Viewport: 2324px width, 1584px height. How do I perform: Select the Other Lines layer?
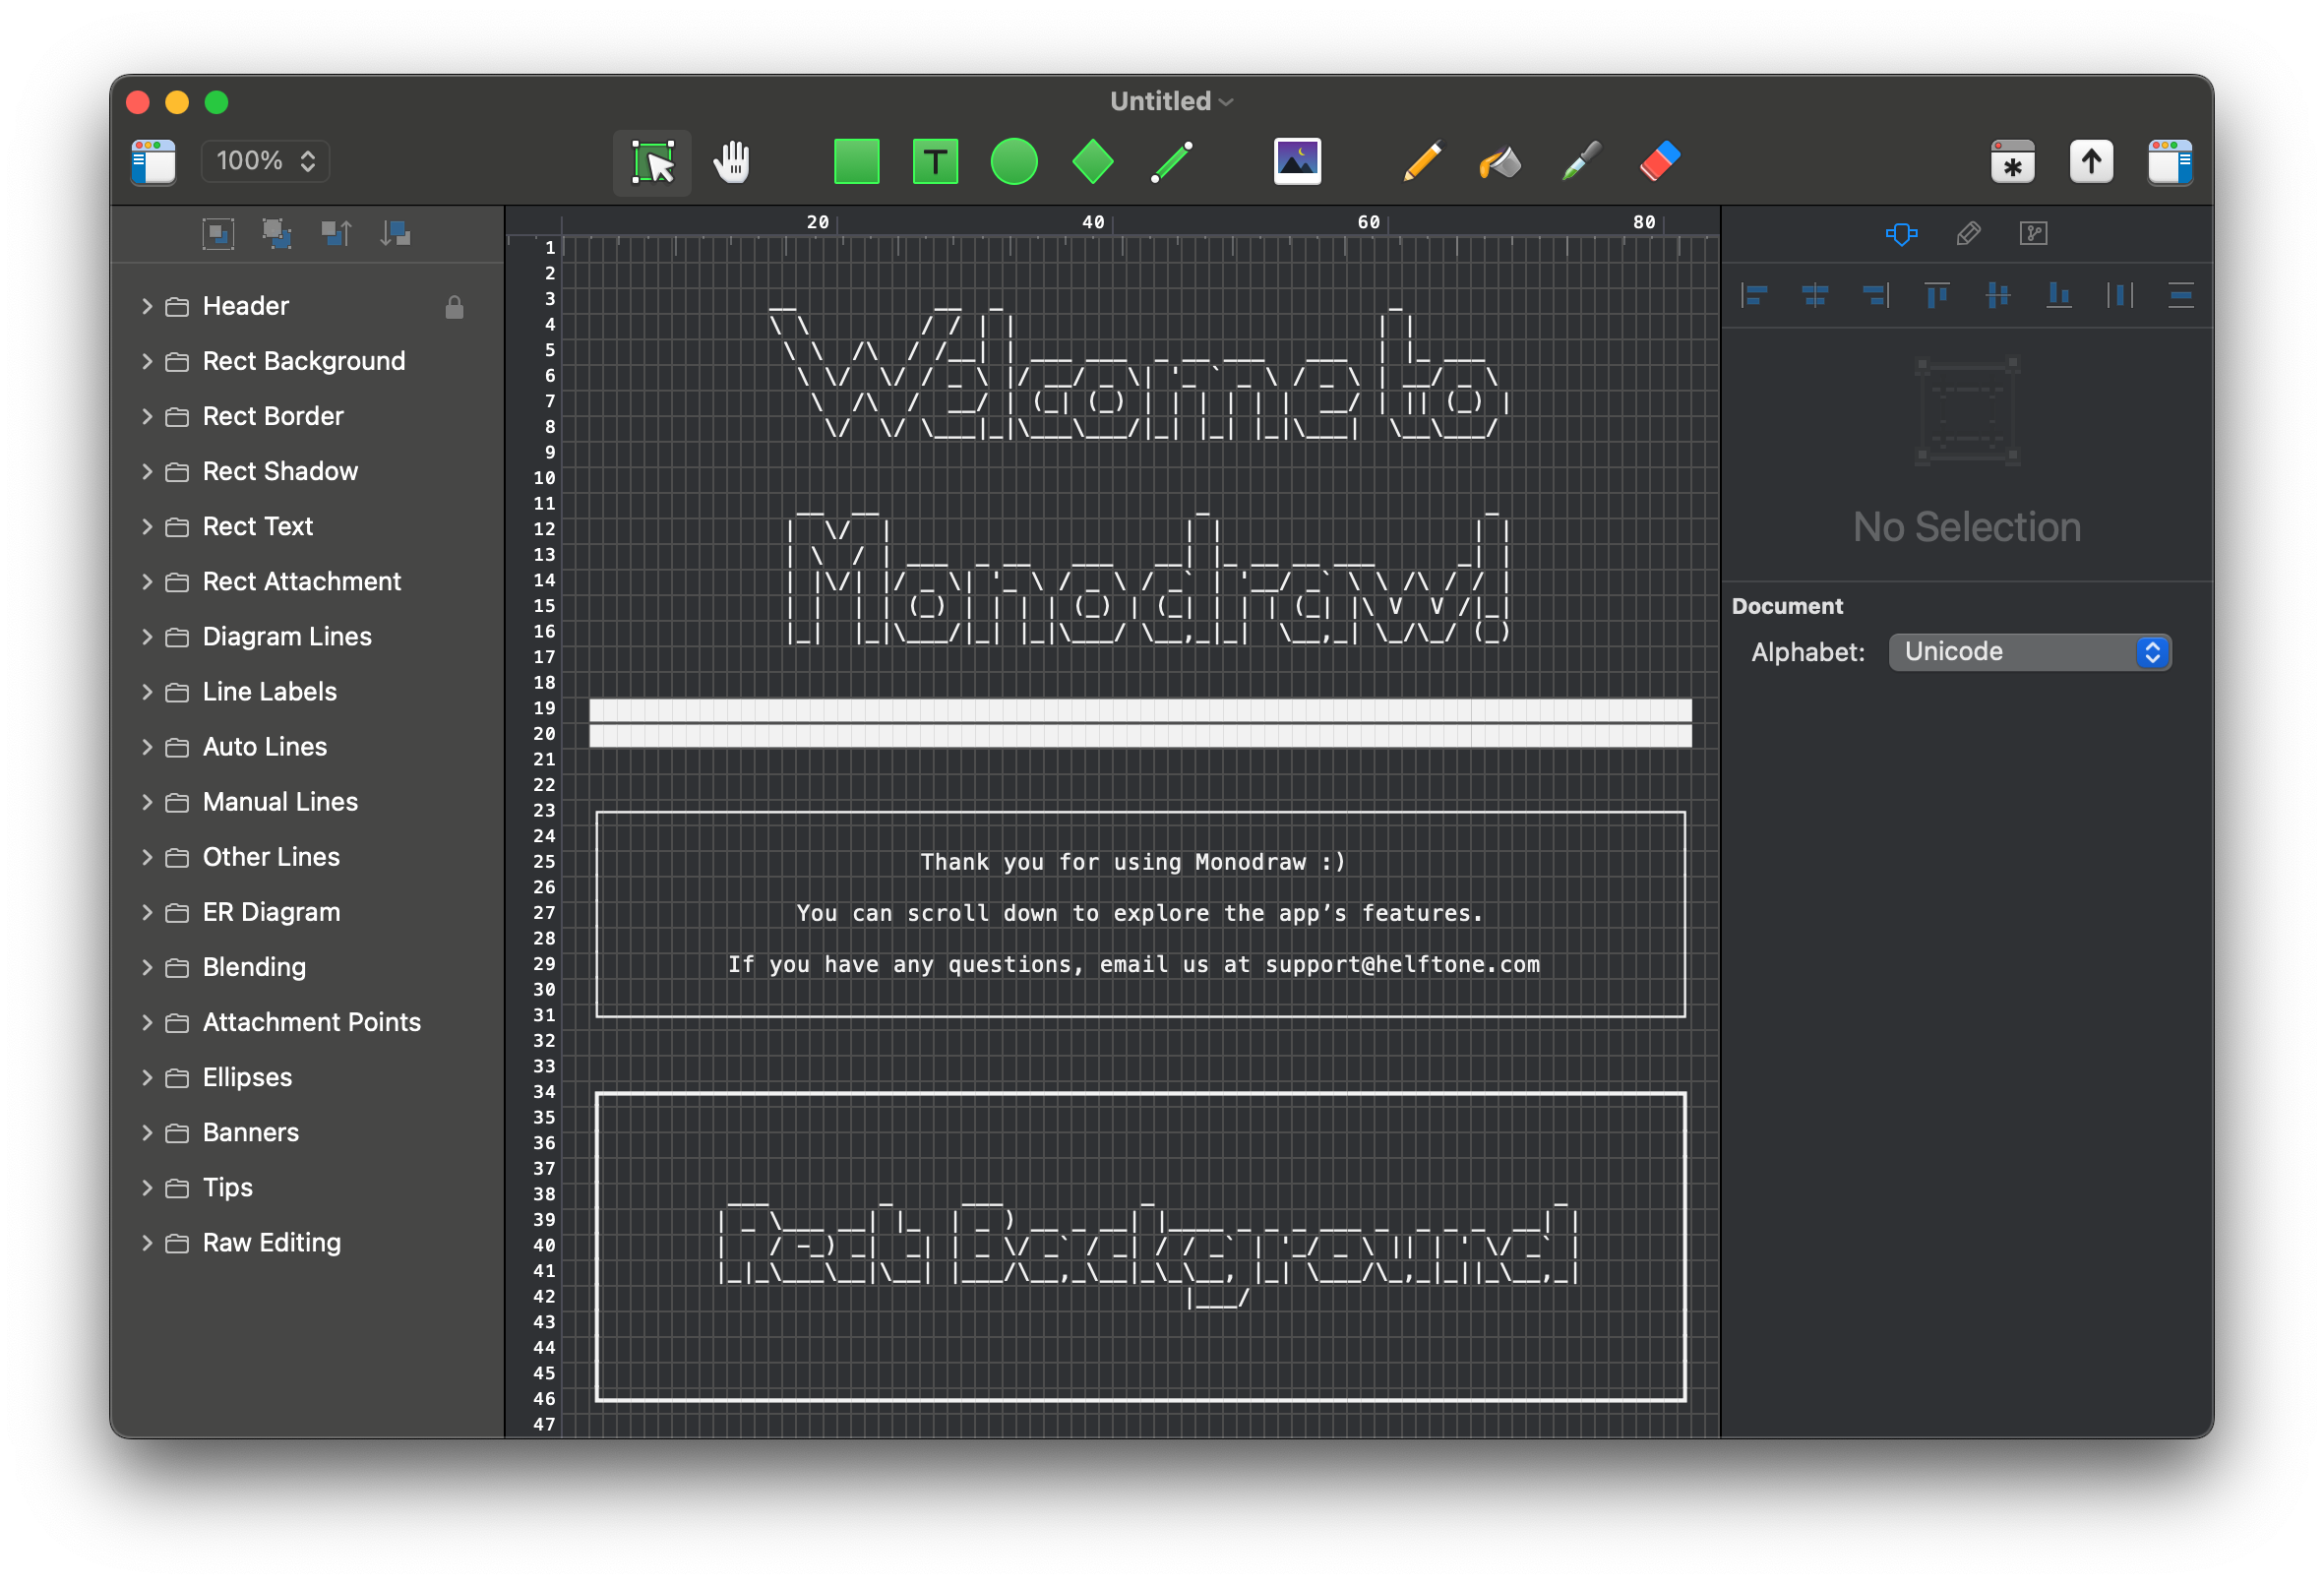308,857
